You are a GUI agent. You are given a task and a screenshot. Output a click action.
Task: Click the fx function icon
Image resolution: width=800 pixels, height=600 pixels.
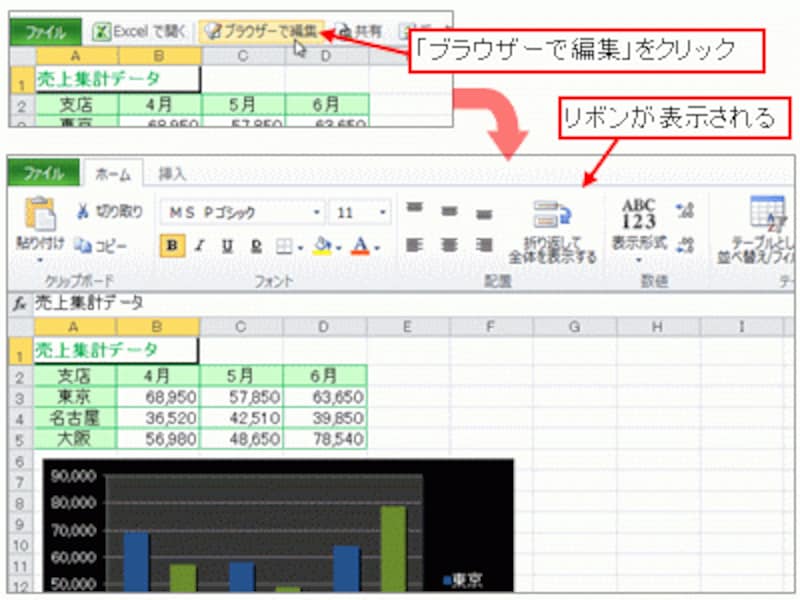coord(19,304)
